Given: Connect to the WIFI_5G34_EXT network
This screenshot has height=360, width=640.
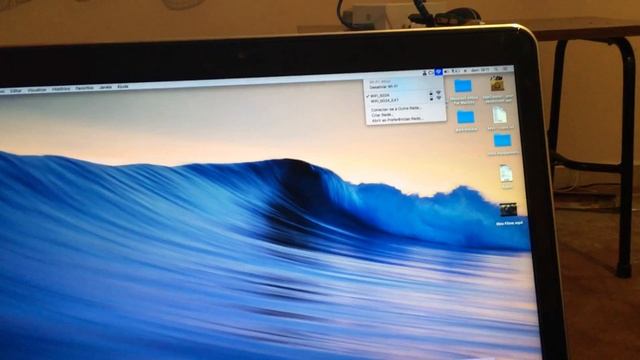Looking at the screenshot, I should coord(384,100).
